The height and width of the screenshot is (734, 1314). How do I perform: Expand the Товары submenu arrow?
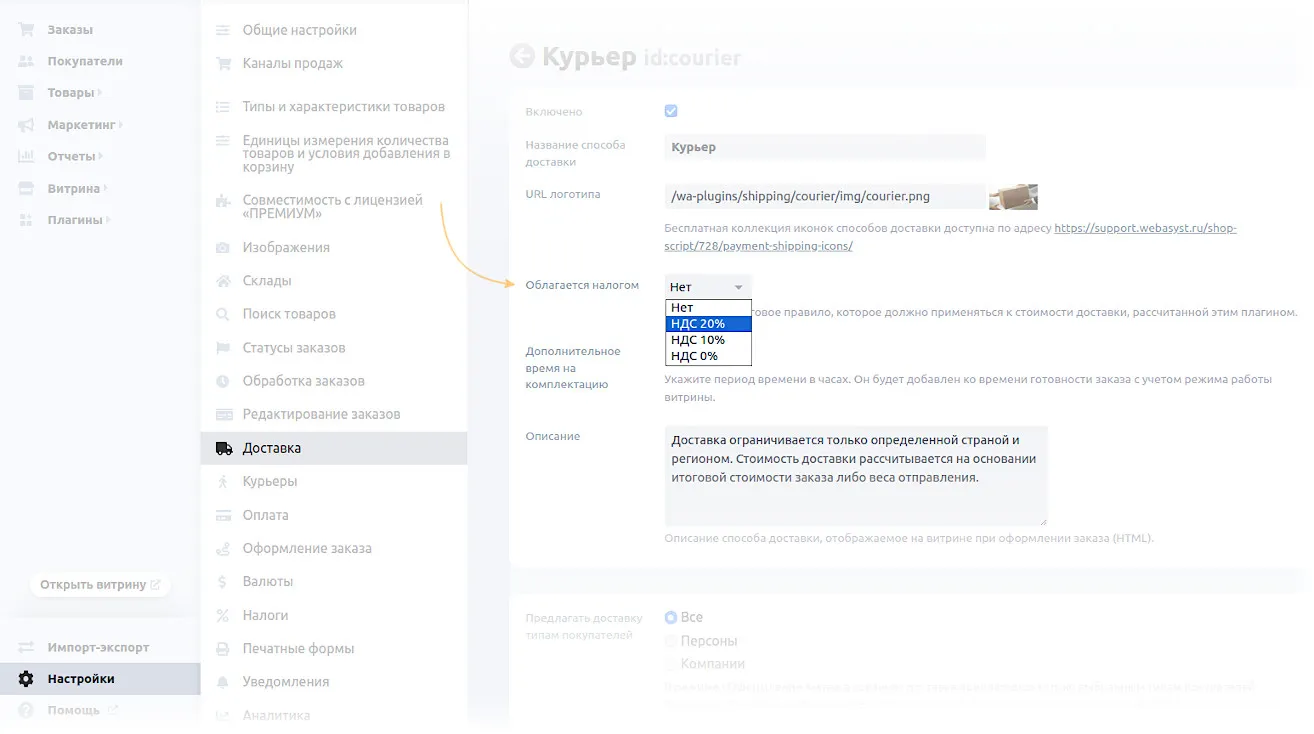pyautogui.click(x=101, y=93)
